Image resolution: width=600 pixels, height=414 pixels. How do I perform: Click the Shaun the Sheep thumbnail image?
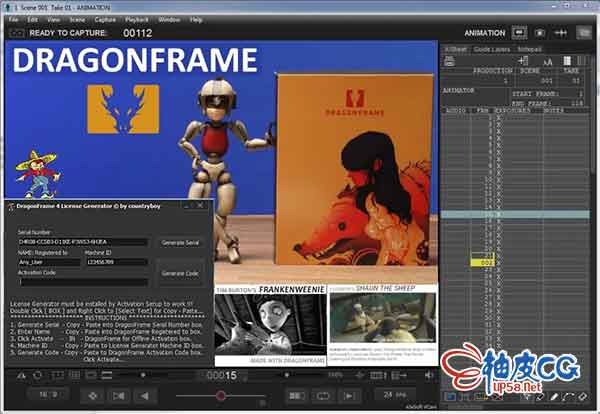pyautogui.click(x=383, y=318)
